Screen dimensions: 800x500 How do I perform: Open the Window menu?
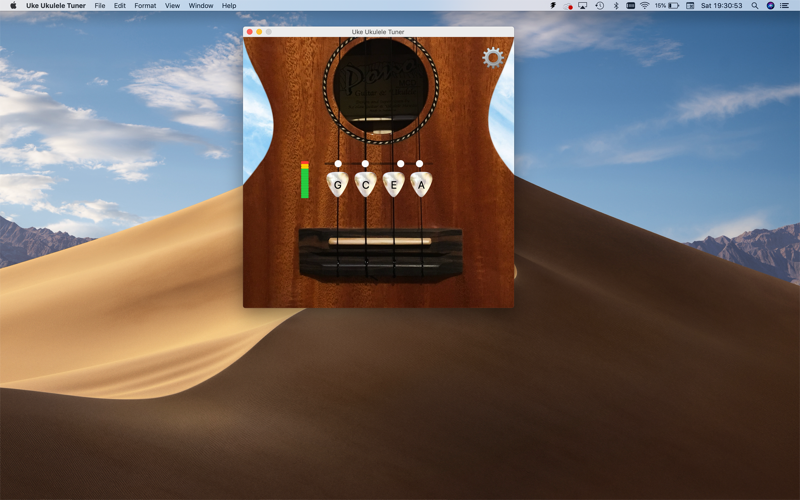pos(201,6)
